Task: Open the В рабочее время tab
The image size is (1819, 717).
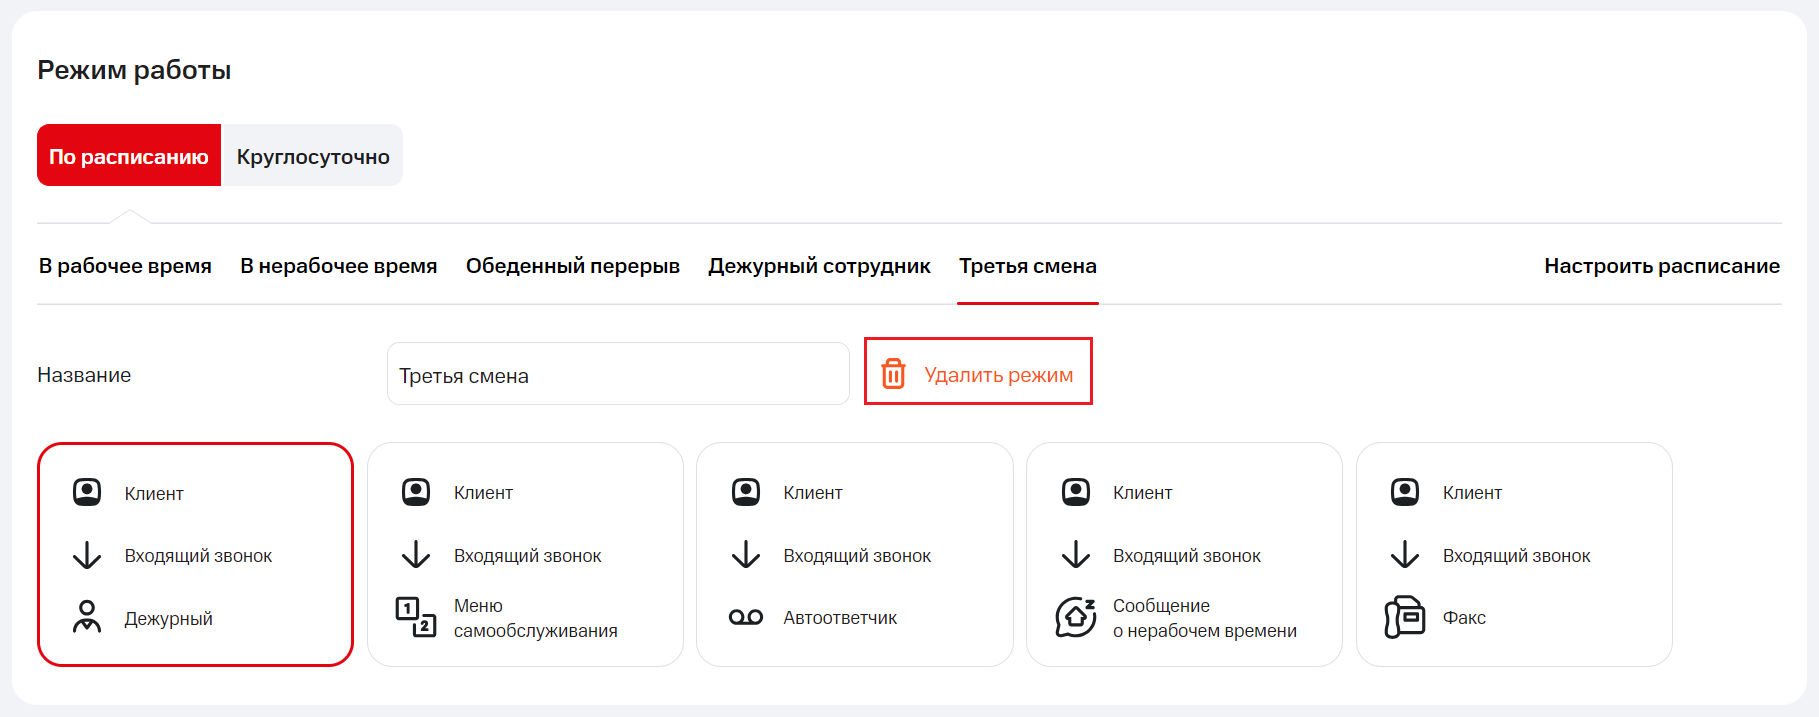Action: point(125,266)
